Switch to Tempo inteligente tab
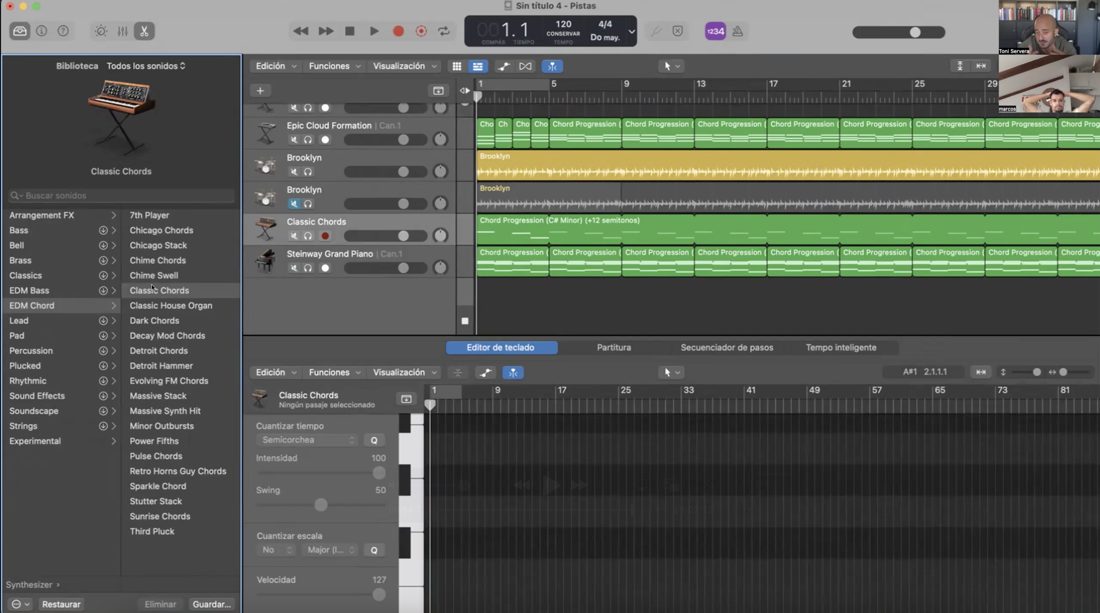 click(841, 347)
